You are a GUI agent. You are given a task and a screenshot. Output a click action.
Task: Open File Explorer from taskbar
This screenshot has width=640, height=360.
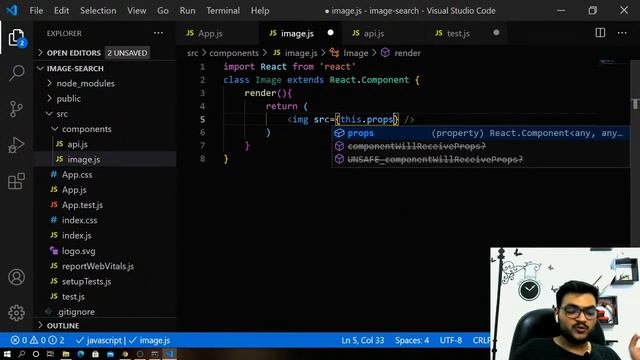(x=66, y=354)
